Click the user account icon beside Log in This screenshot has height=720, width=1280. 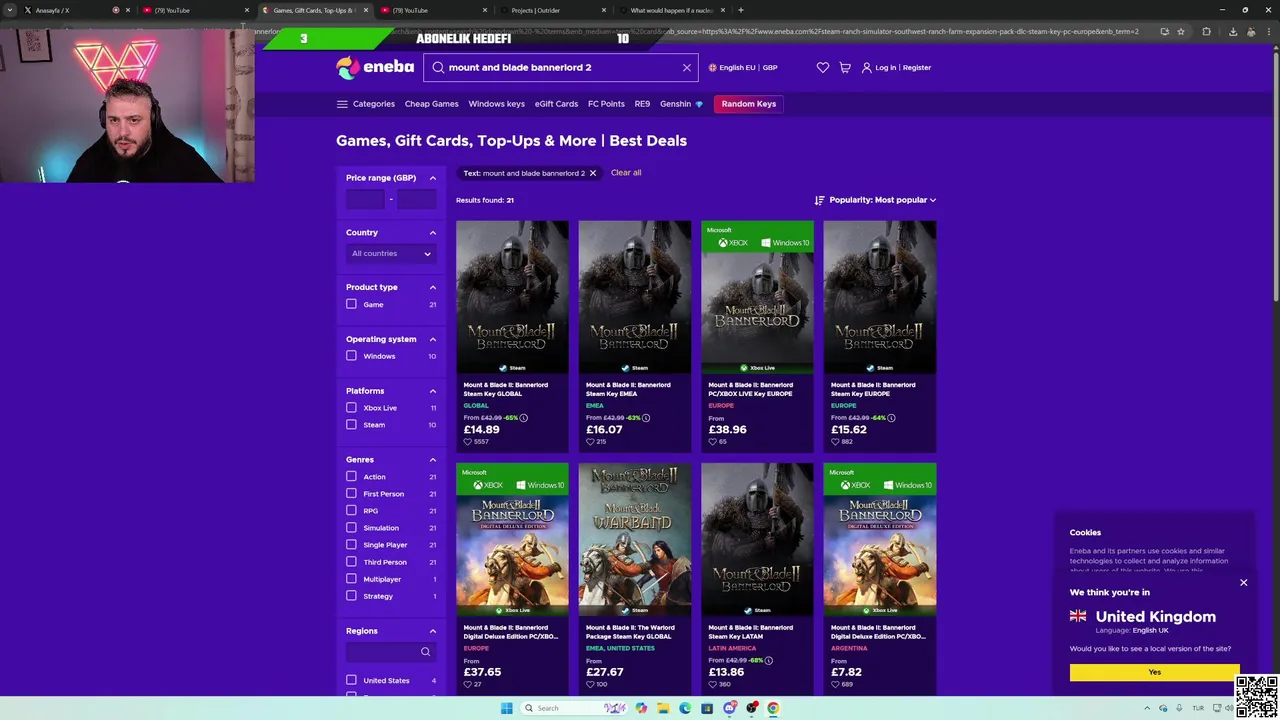point(866,67)
